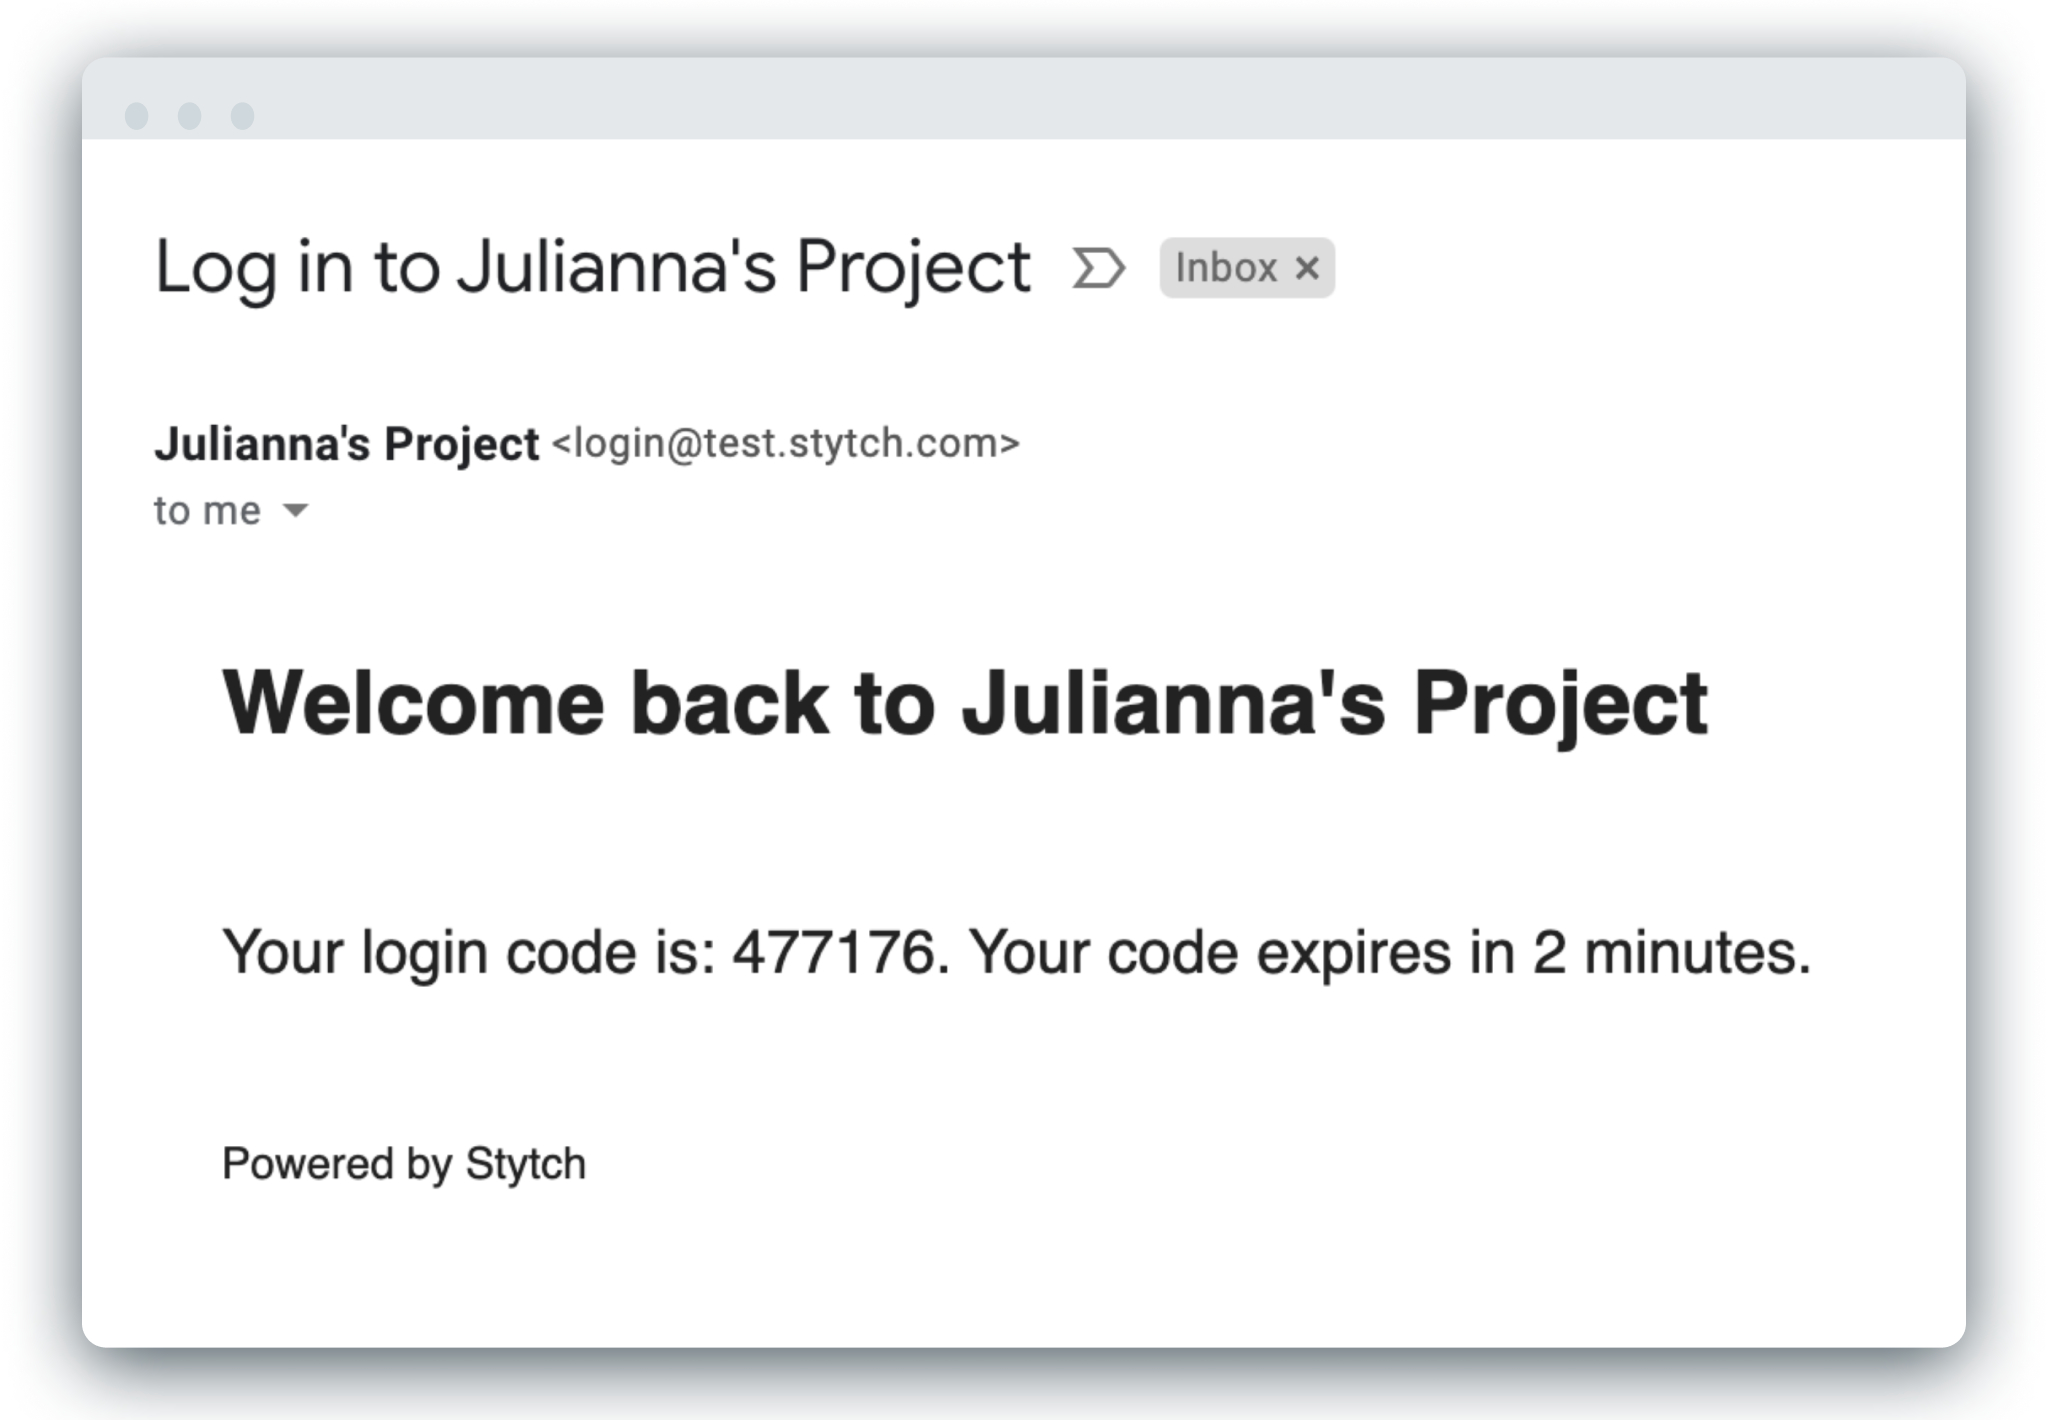2050x1420 pixels.
Task: Click "Julianna's Project" in the bold body heading
Action: click(x=1335, y=705)
